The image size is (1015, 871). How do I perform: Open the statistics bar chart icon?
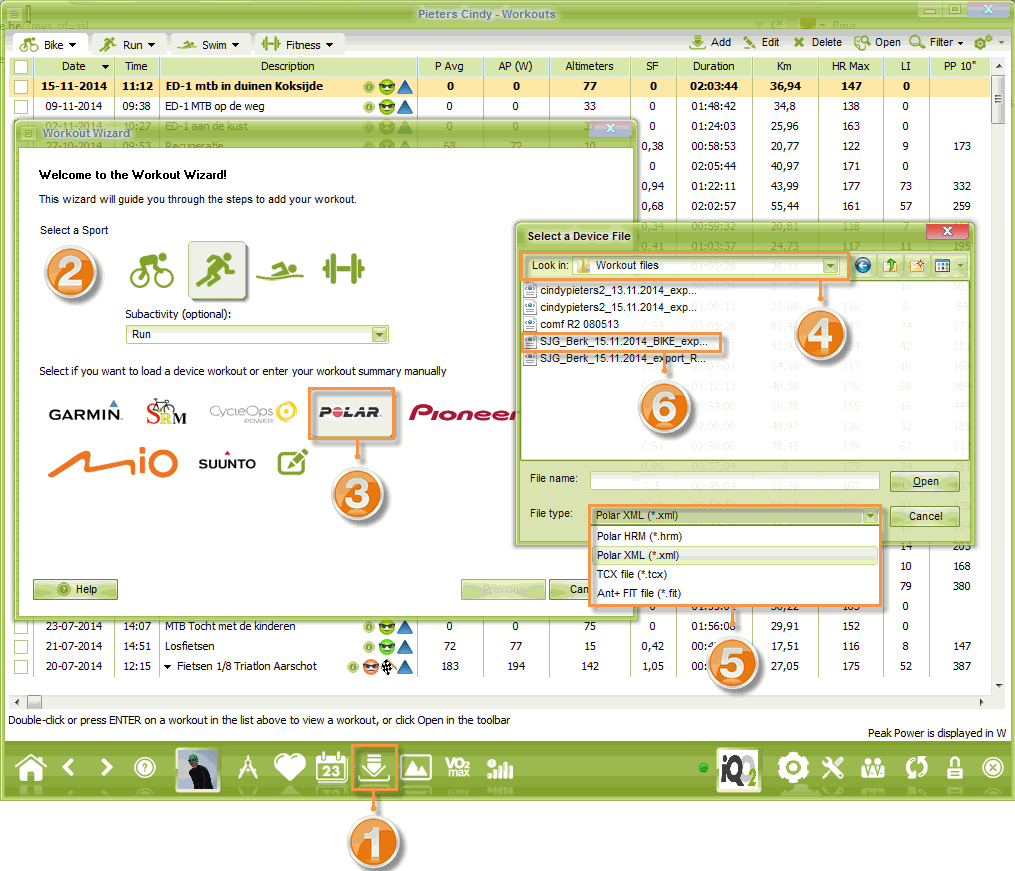[x=500, y=769]
